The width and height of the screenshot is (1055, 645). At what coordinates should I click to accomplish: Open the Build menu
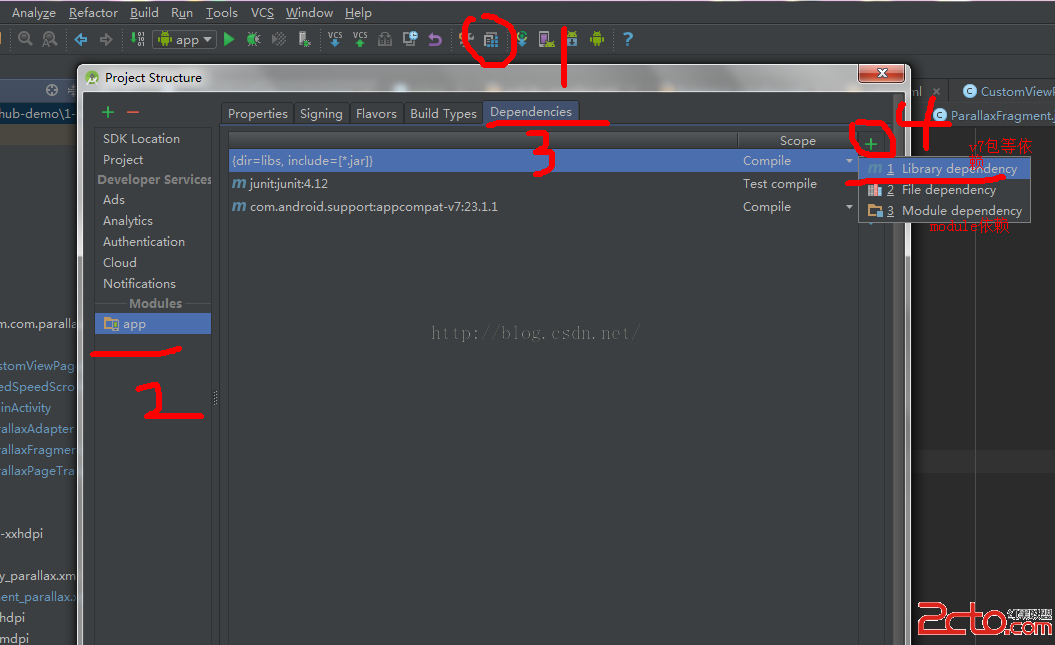[144, 13]
